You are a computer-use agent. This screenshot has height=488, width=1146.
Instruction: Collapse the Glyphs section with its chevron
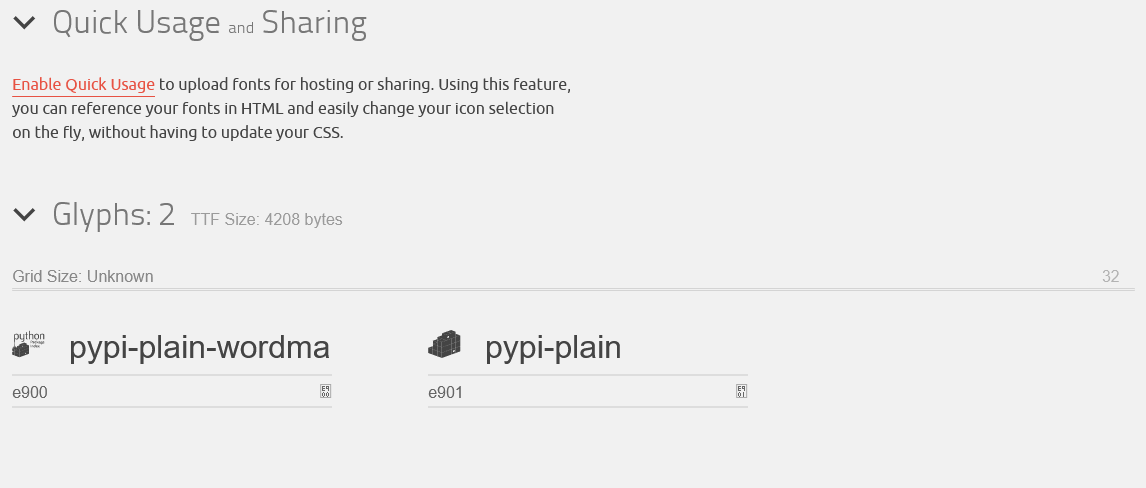24,214
